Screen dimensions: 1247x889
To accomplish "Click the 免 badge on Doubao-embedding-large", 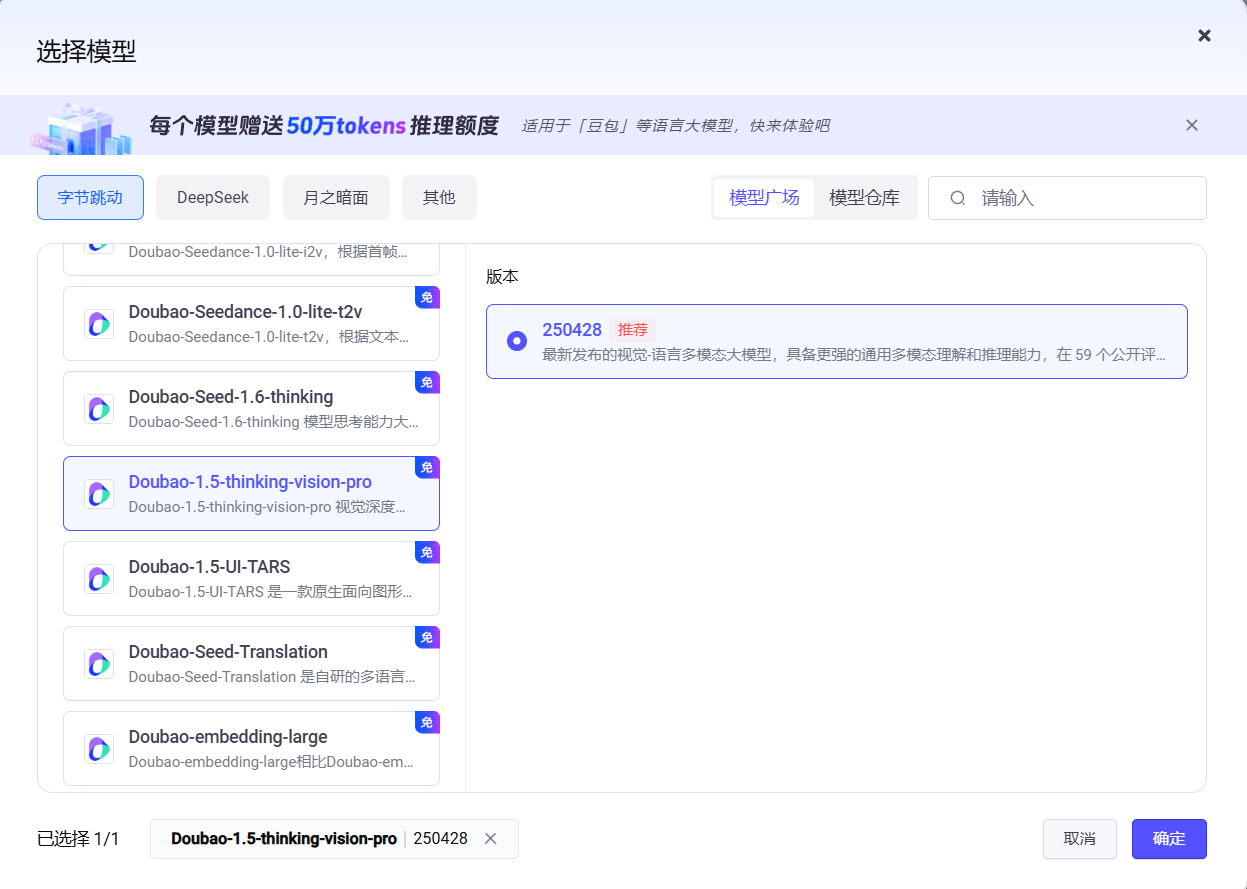I will (427, 723).
